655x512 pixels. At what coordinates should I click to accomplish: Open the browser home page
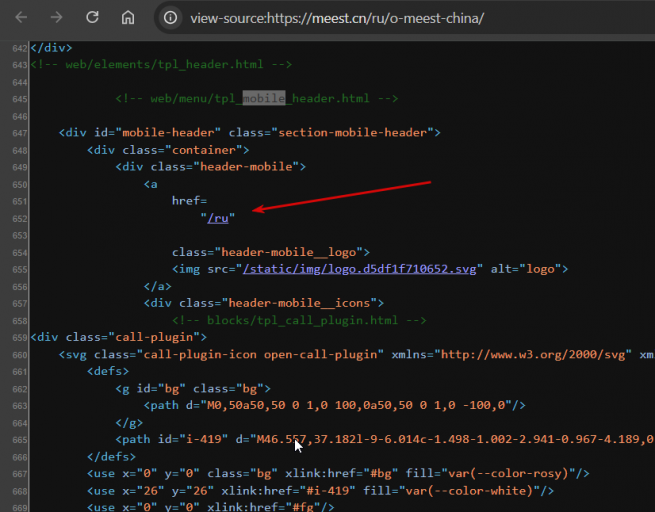(128, 18)
